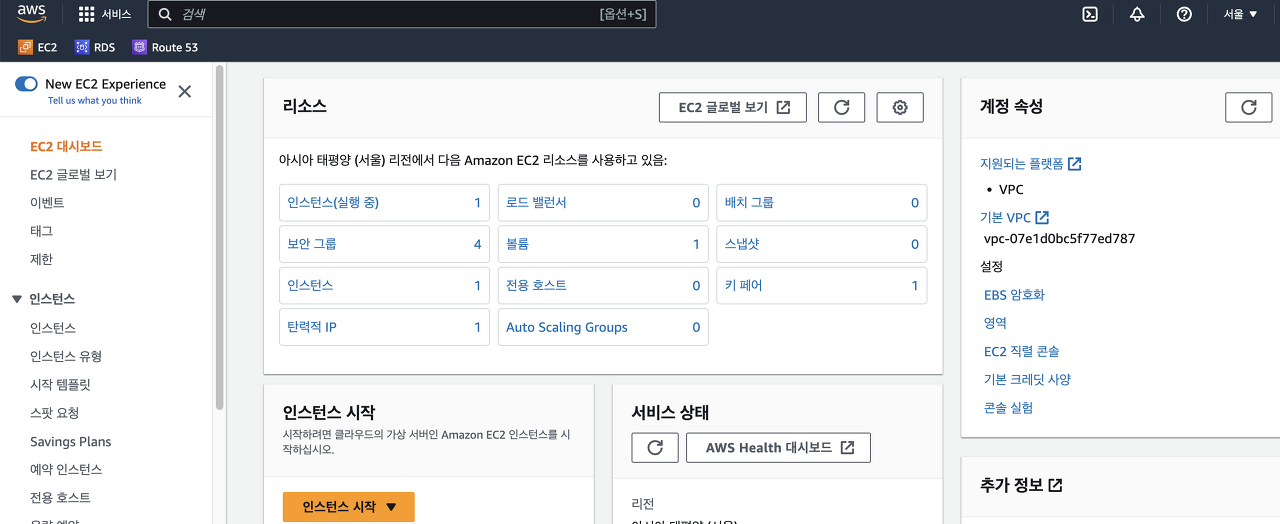Open the RDS favorites shortcut
The width and height of the screenshot is (1280, 524).
tap(95, 47)
